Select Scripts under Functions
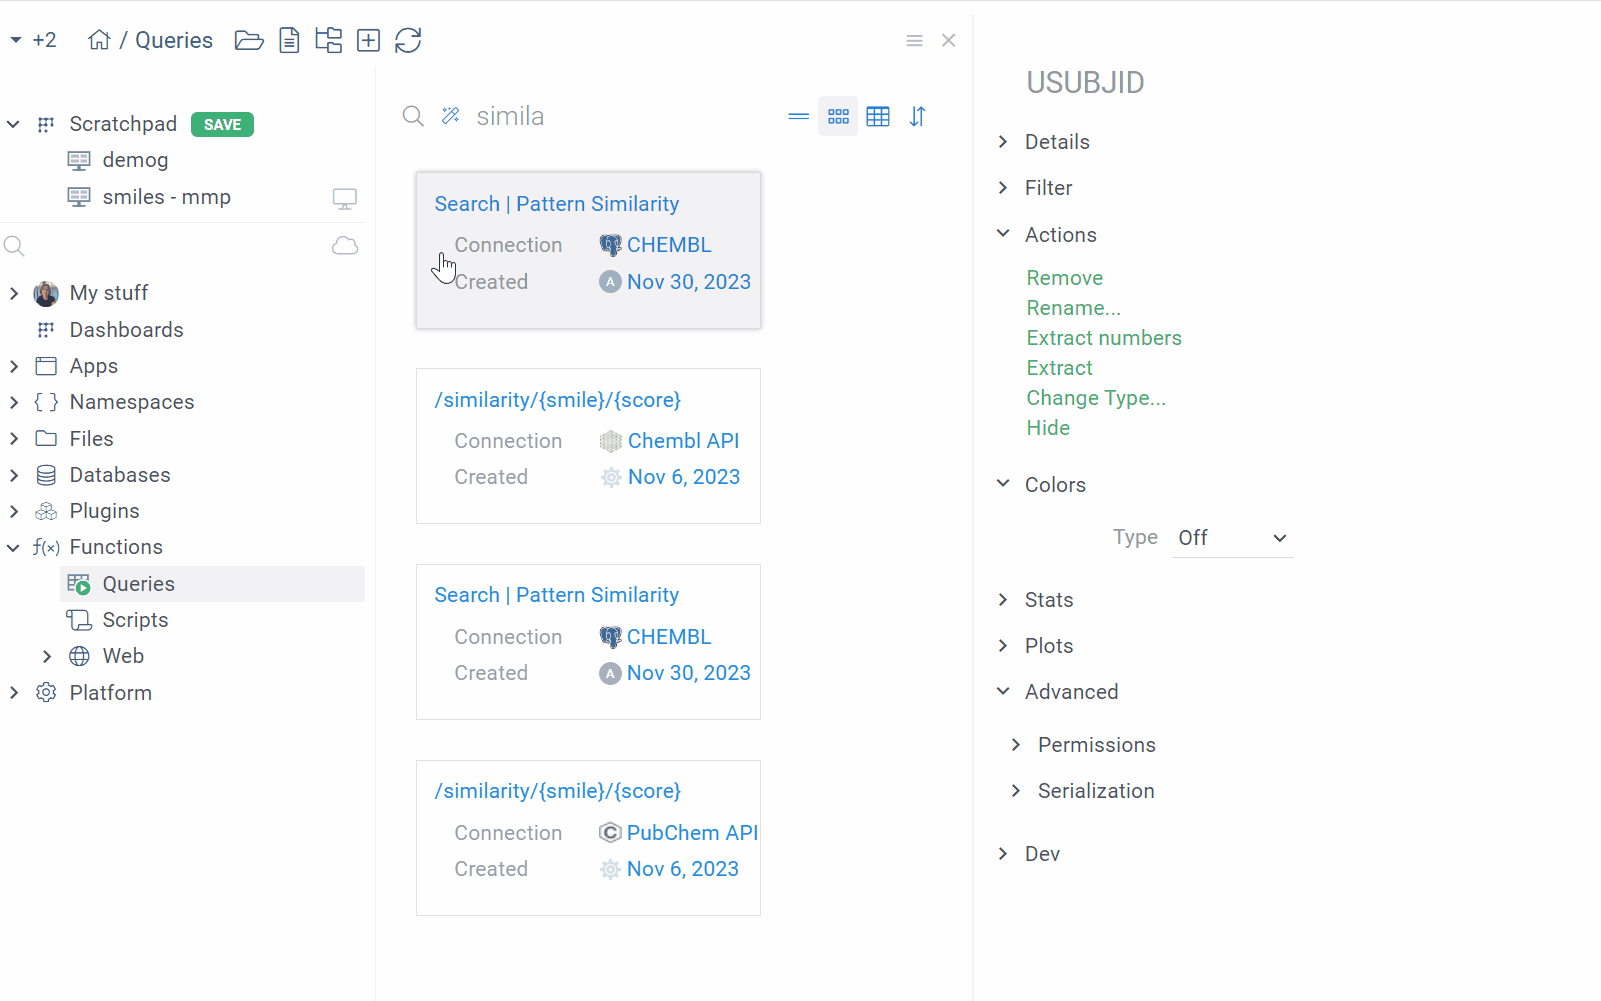This screenshot has height=1001, width=1601. [135, 620]
